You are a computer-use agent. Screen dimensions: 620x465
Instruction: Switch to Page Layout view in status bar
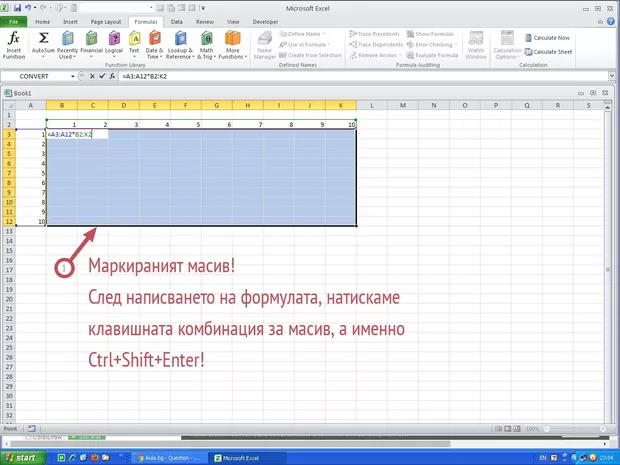[507, 429]
